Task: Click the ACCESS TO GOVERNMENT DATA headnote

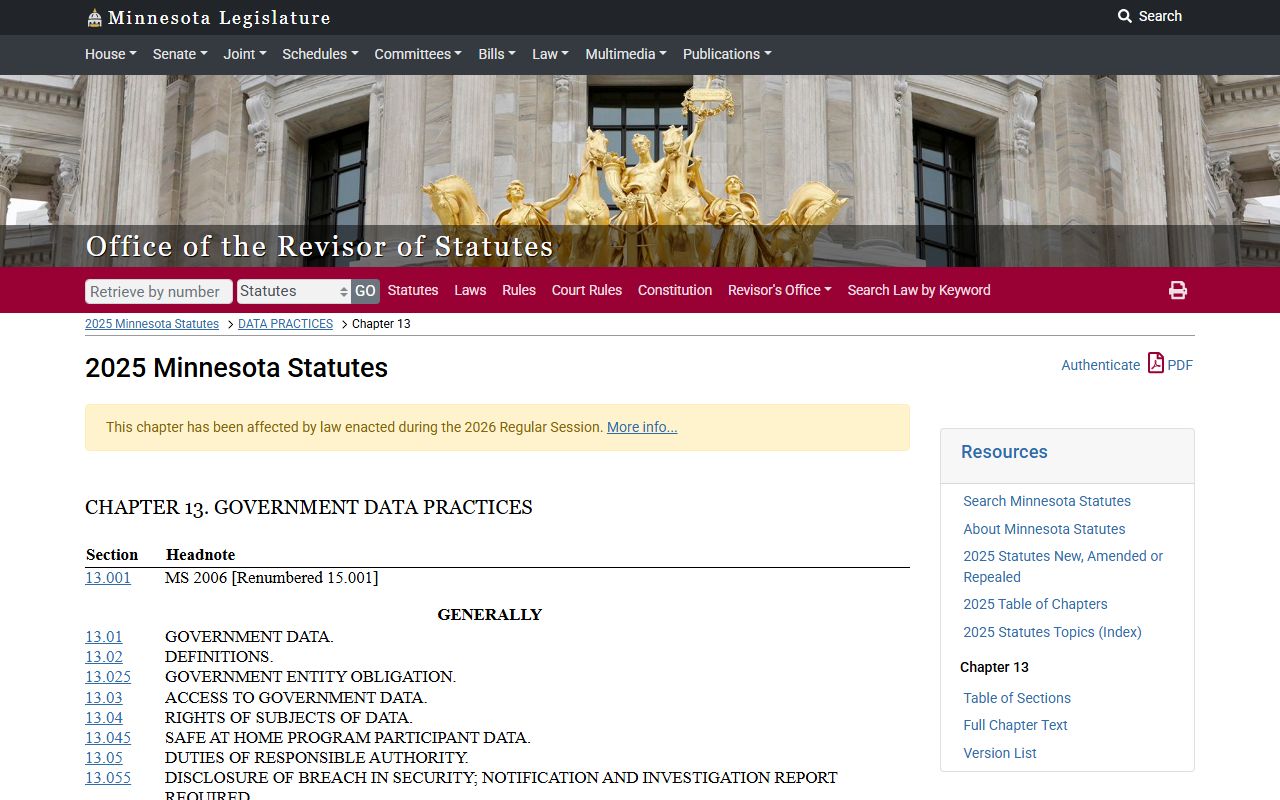Action: 296,698
